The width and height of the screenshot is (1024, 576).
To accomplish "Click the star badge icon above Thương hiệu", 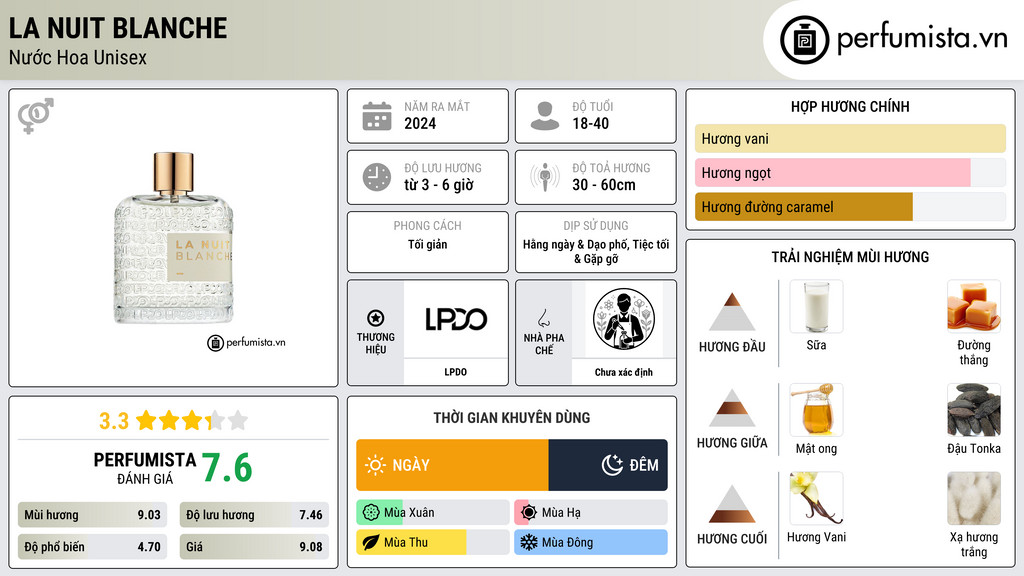I will 376,318.
